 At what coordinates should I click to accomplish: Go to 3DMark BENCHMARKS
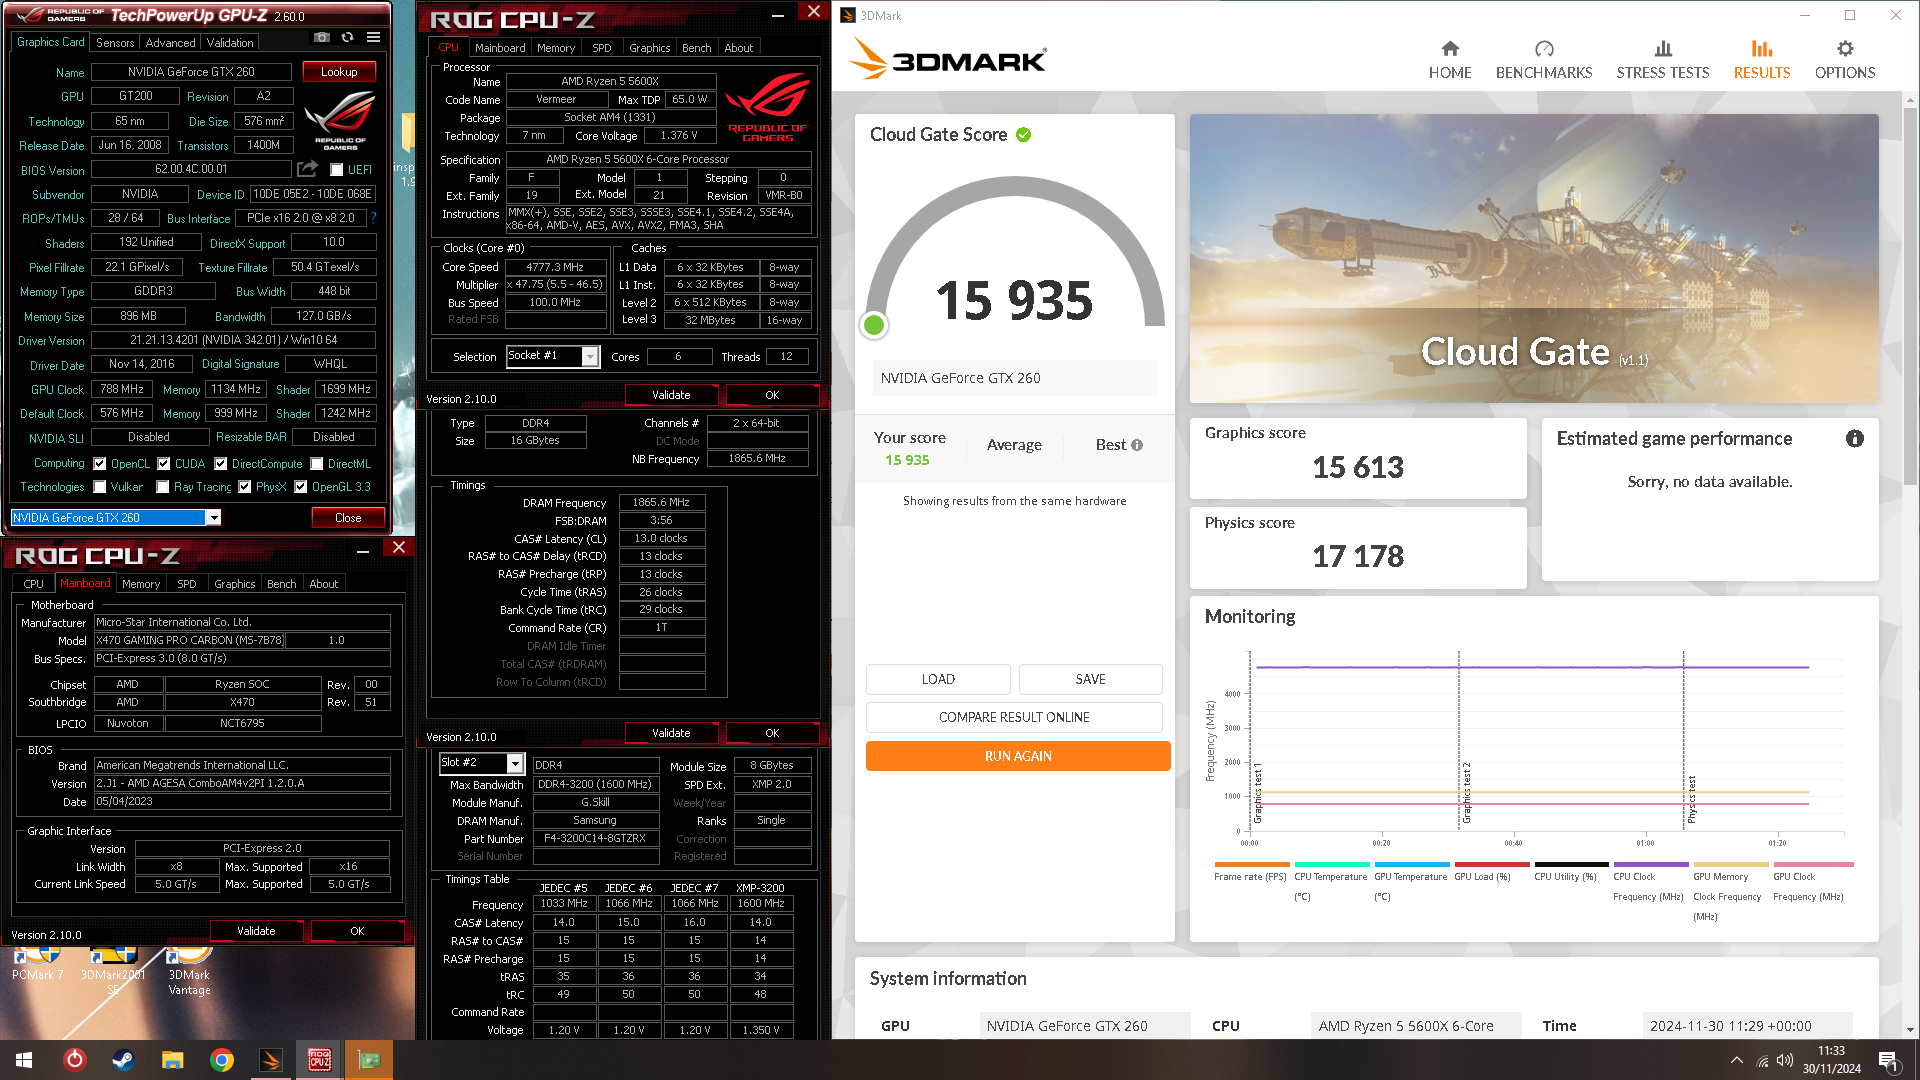tap(1543, 60)
